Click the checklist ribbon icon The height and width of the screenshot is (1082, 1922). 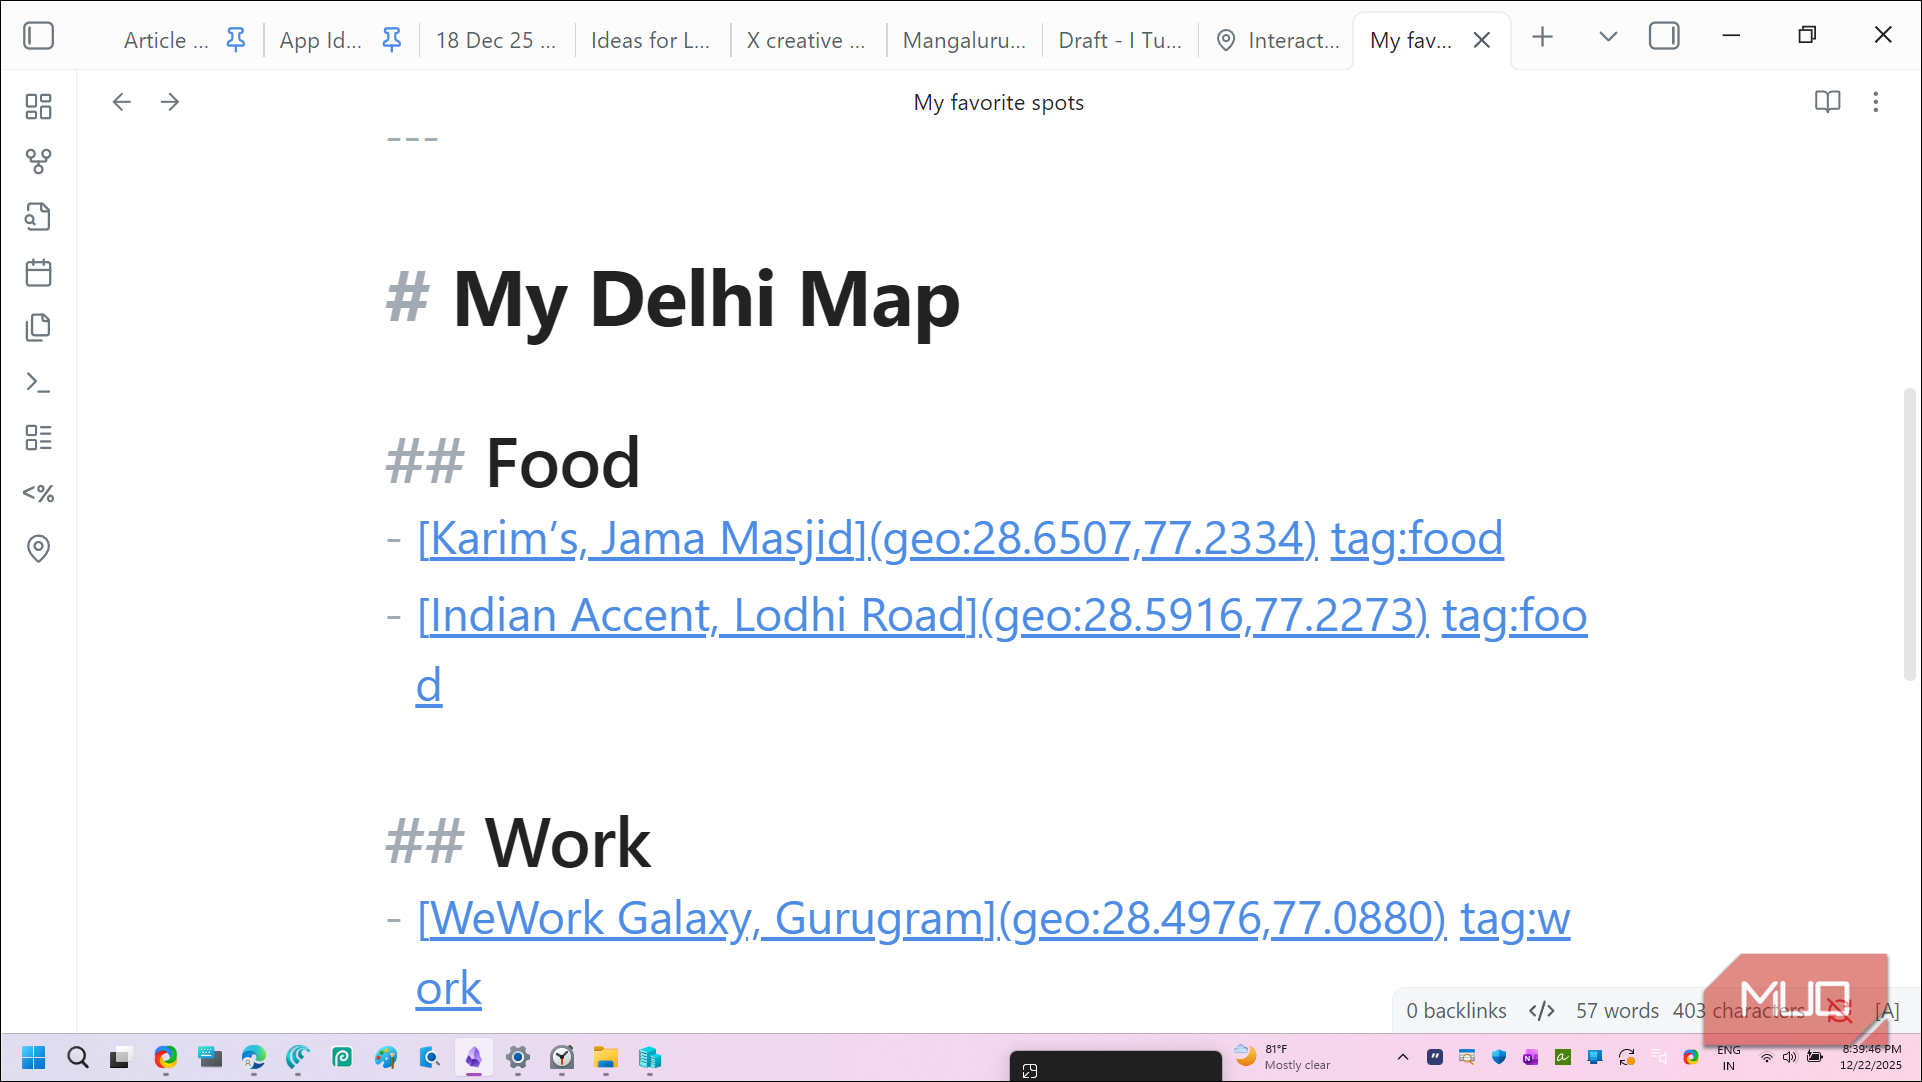(x=38, y=437)
